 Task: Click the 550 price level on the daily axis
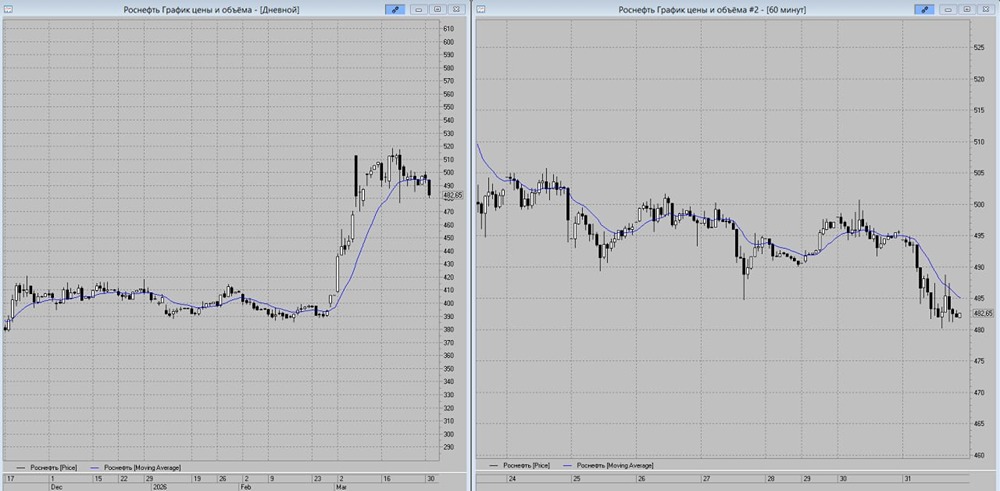tap(448, 107)
